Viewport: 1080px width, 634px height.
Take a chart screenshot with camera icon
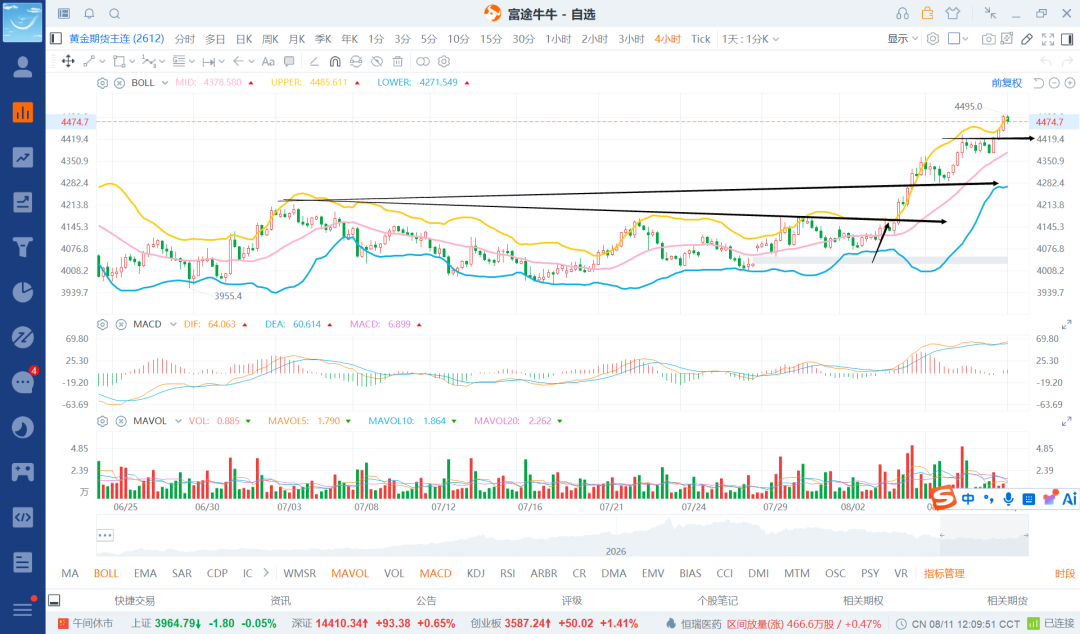(988, 39)
